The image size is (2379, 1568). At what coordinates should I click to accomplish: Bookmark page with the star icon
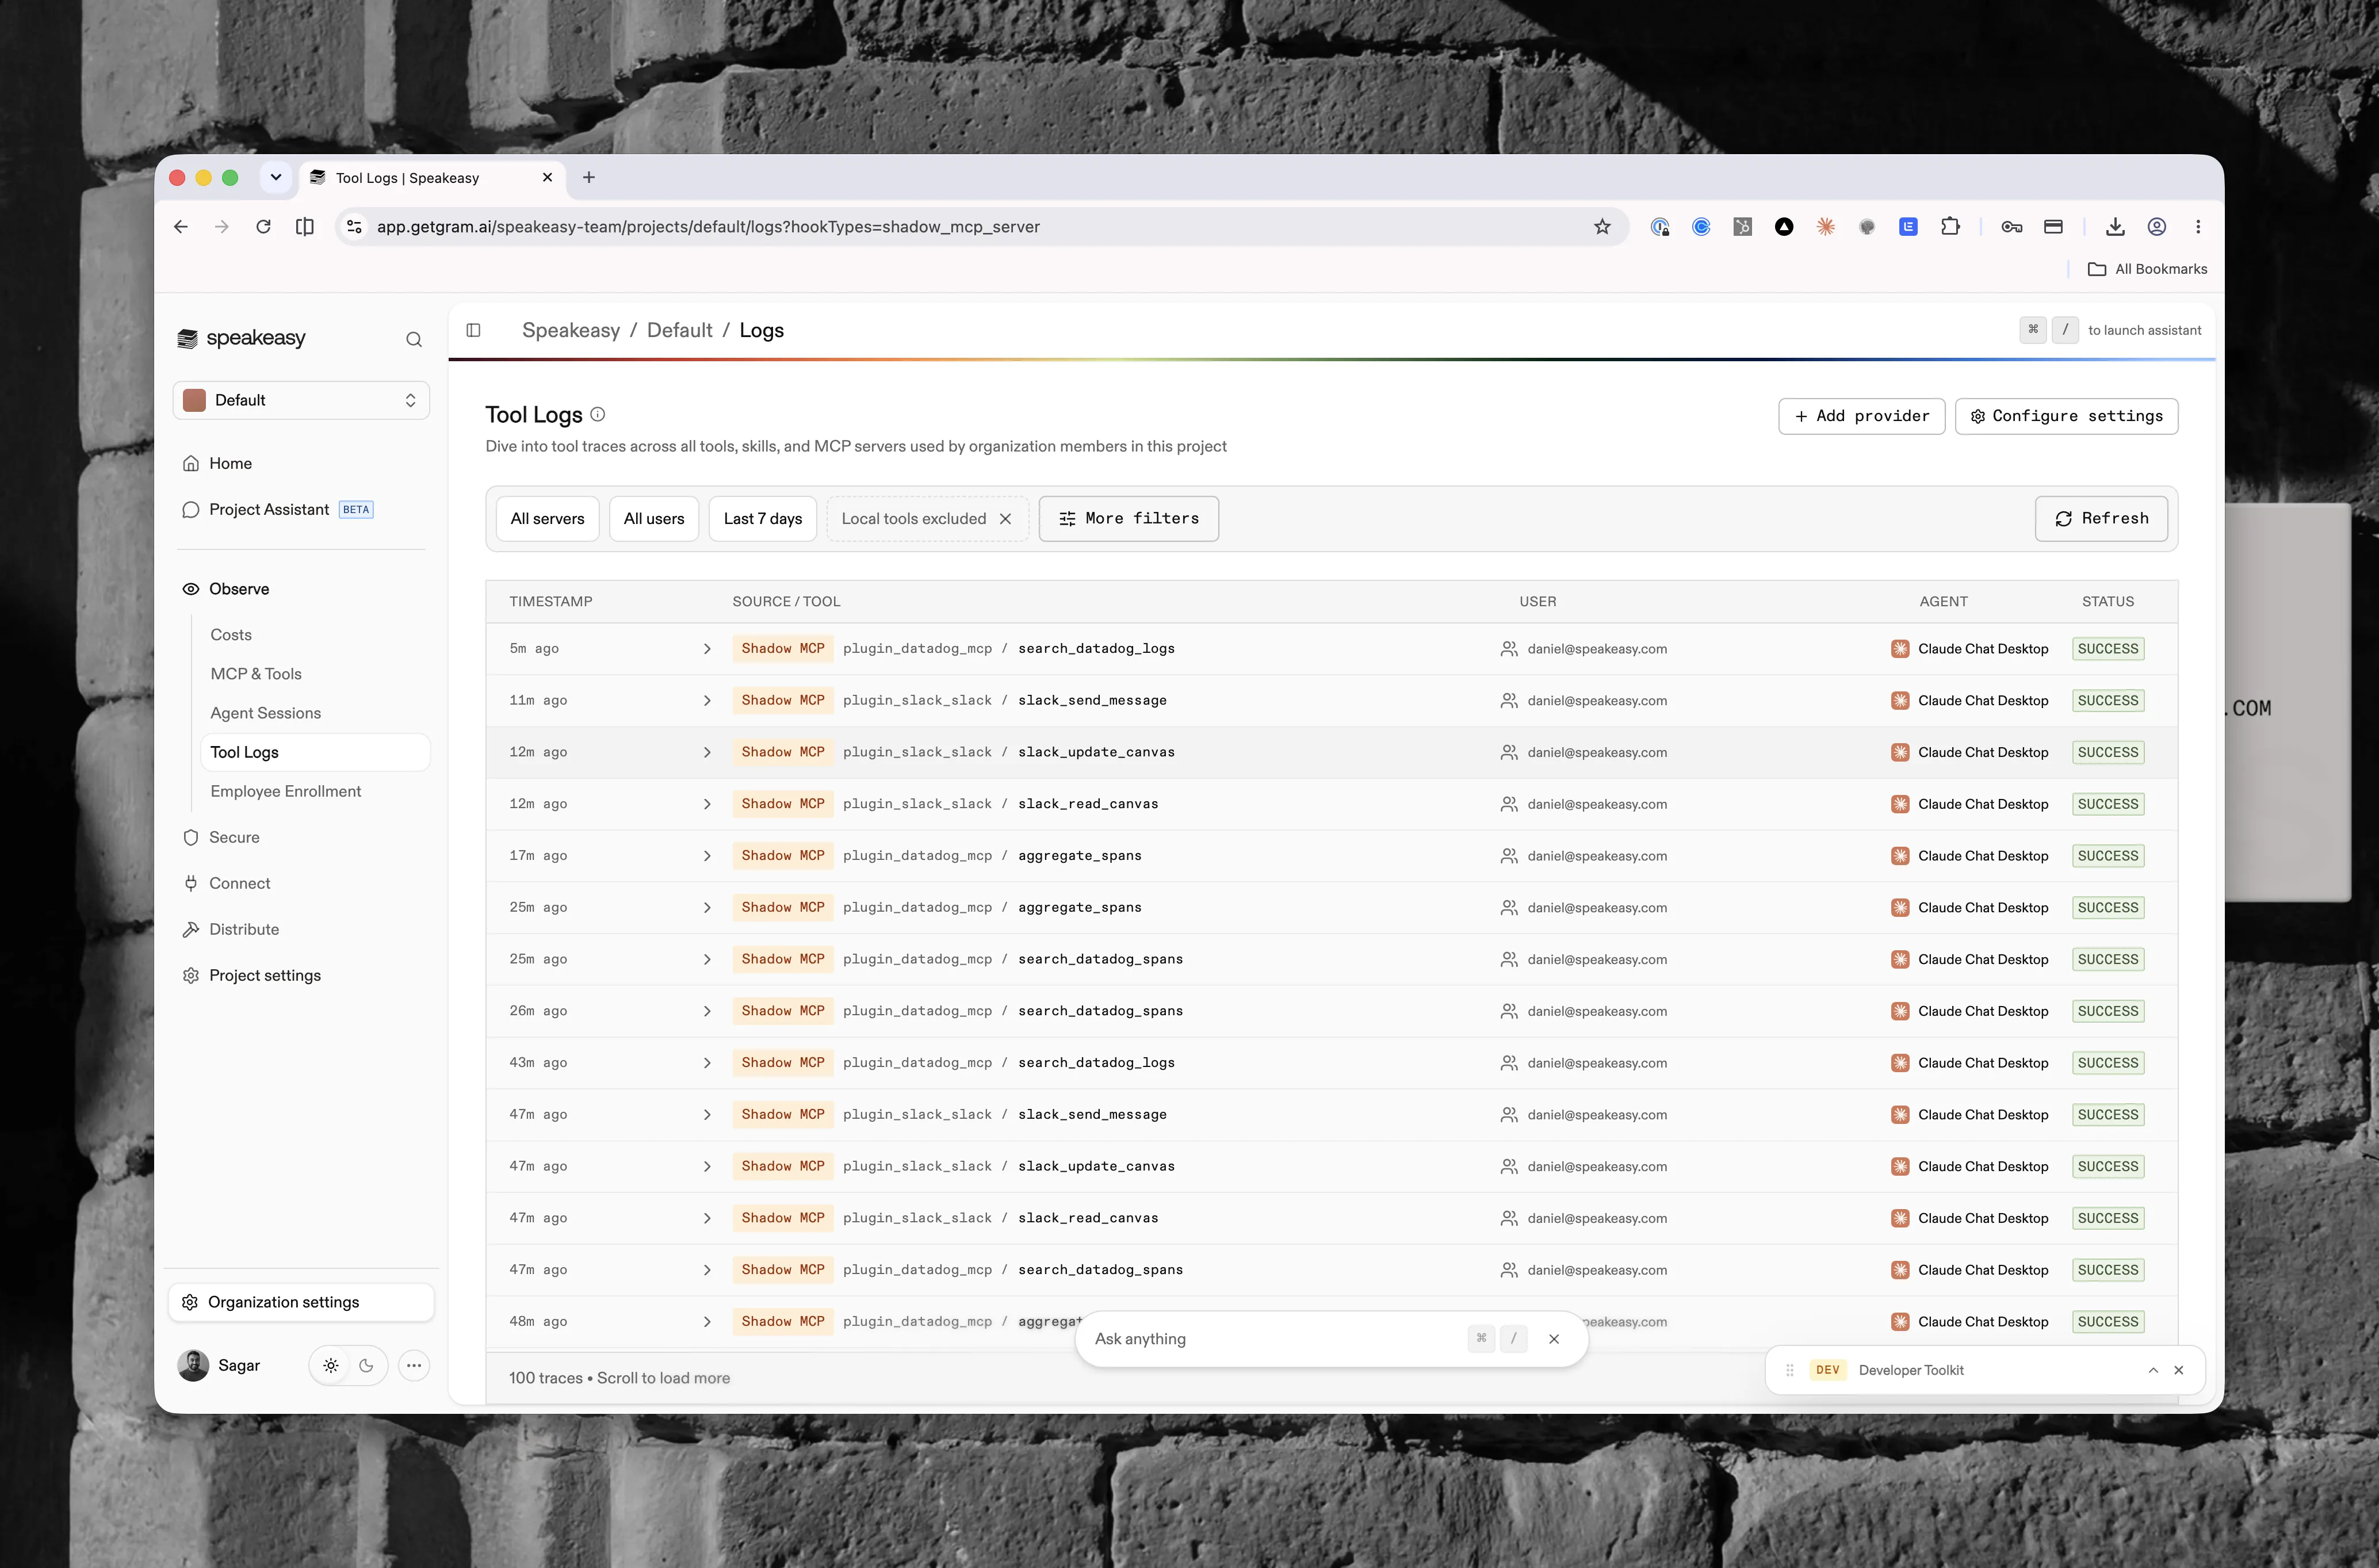[1602, 227]
